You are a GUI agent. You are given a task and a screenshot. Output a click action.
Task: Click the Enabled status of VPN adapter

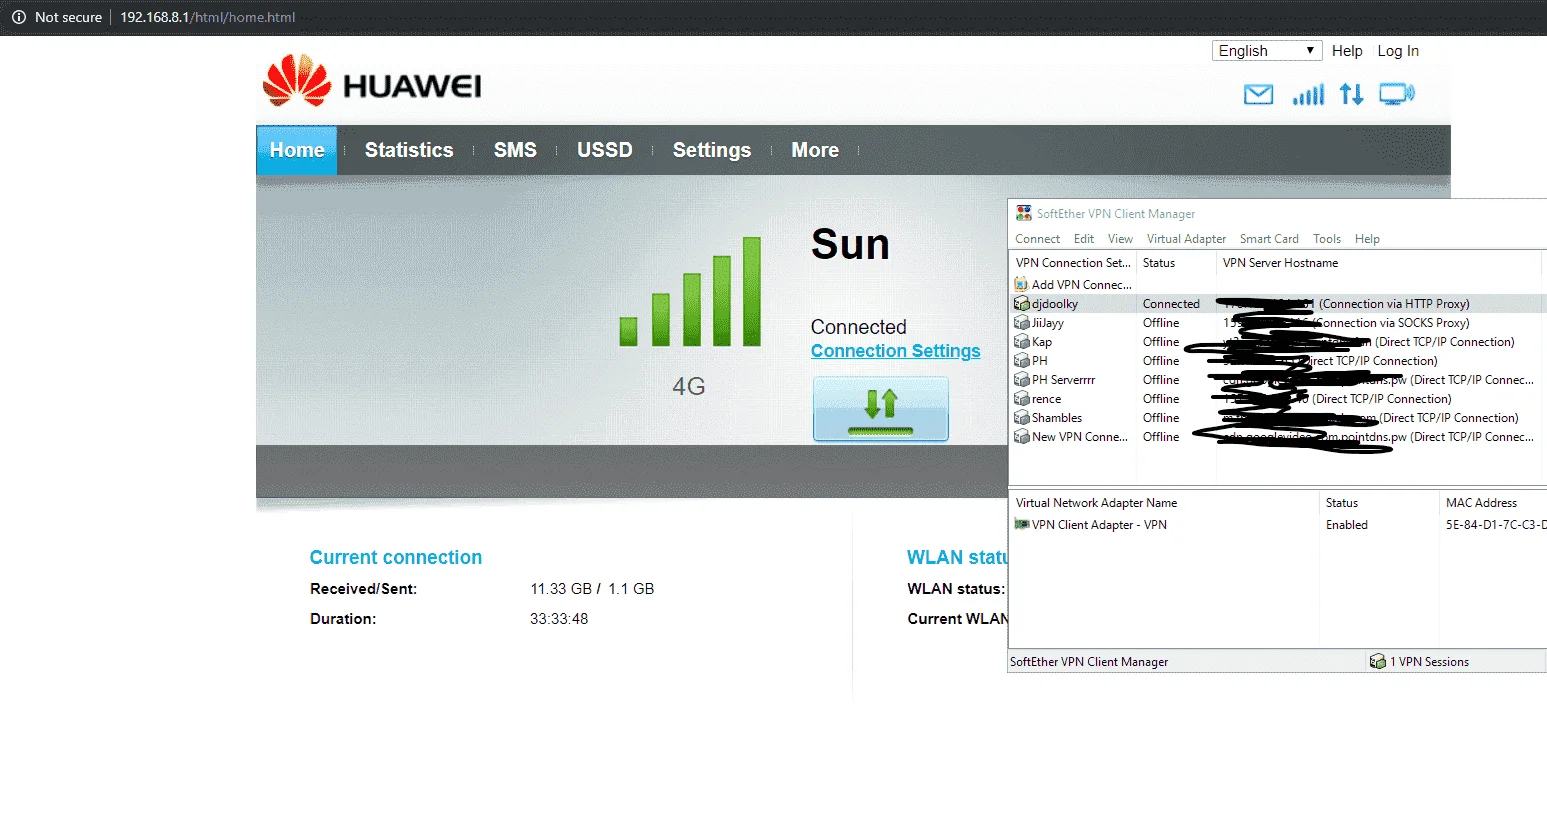[x=1347, y=525]
